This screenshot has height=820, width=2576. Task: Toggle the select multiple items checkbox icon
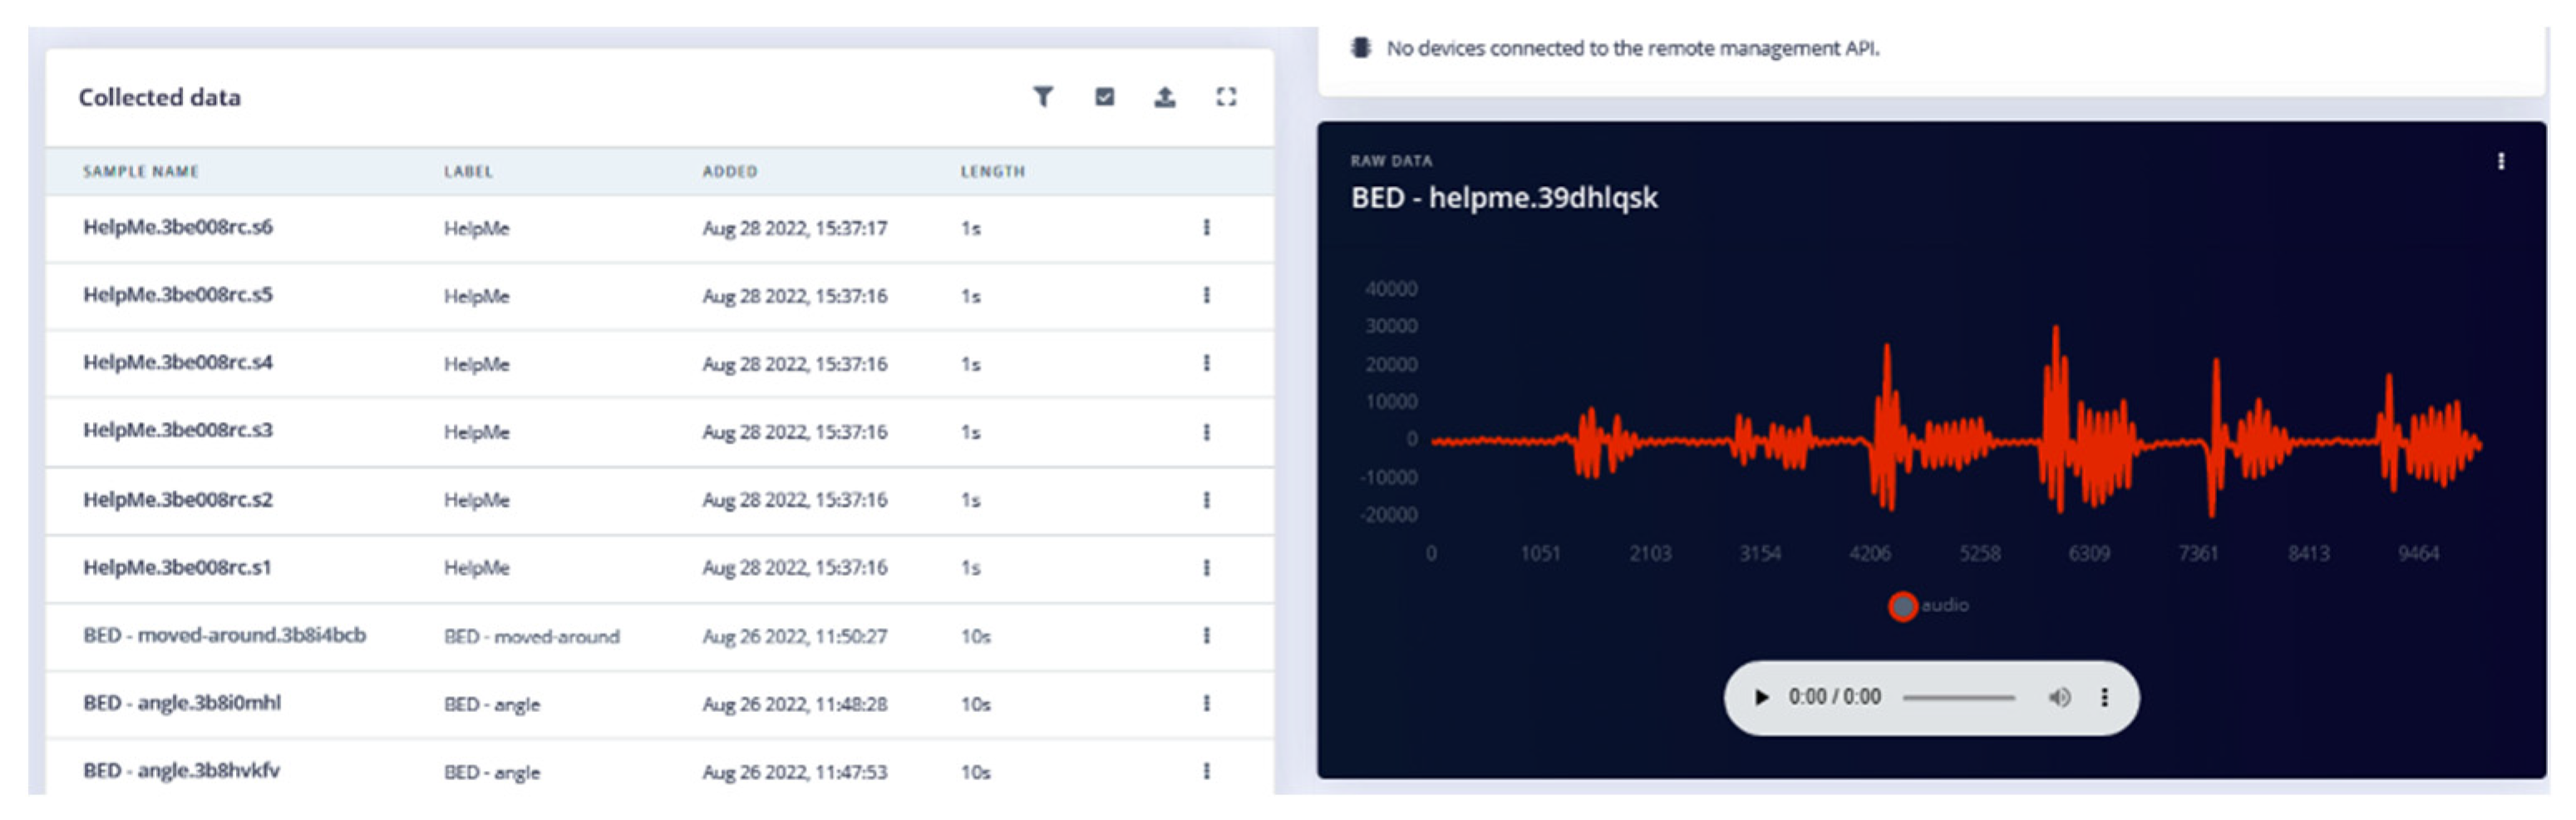tap(1104, 97)
